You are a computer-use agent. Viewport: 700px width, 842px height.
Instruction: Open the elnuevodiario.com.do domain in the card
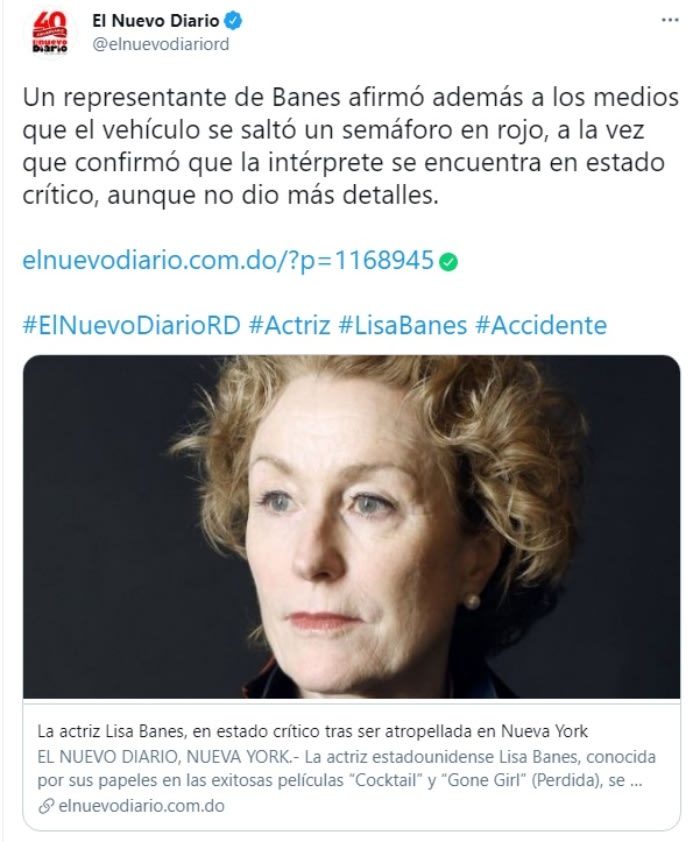click(141, 806)
